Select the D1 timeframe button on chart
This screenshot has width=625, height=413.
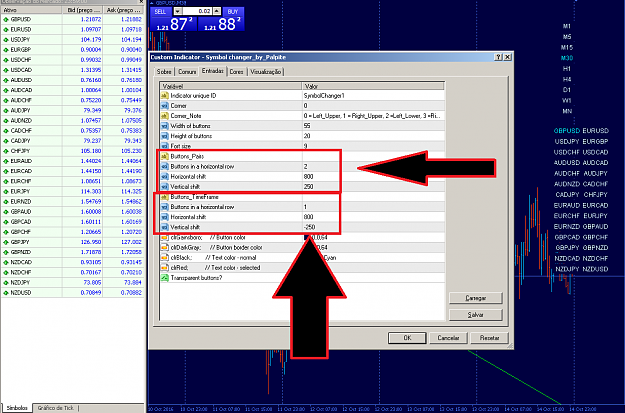(x=567, y=90)
